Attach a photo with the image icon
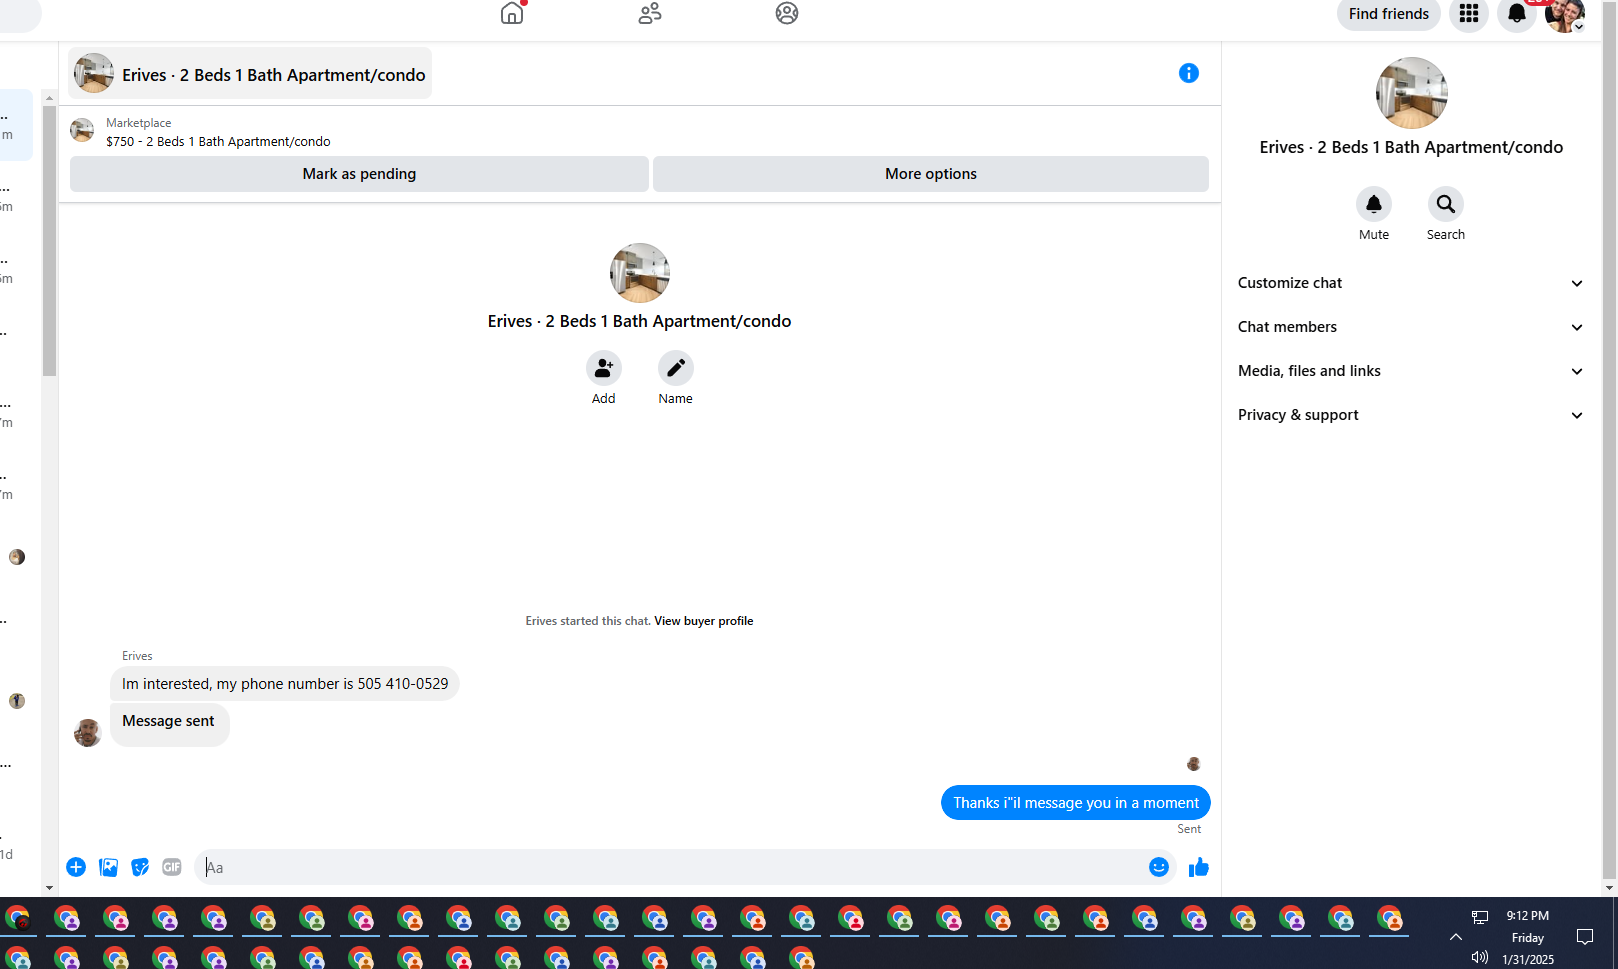Viewport: 1618px width, 969px height. coord(108,867)
